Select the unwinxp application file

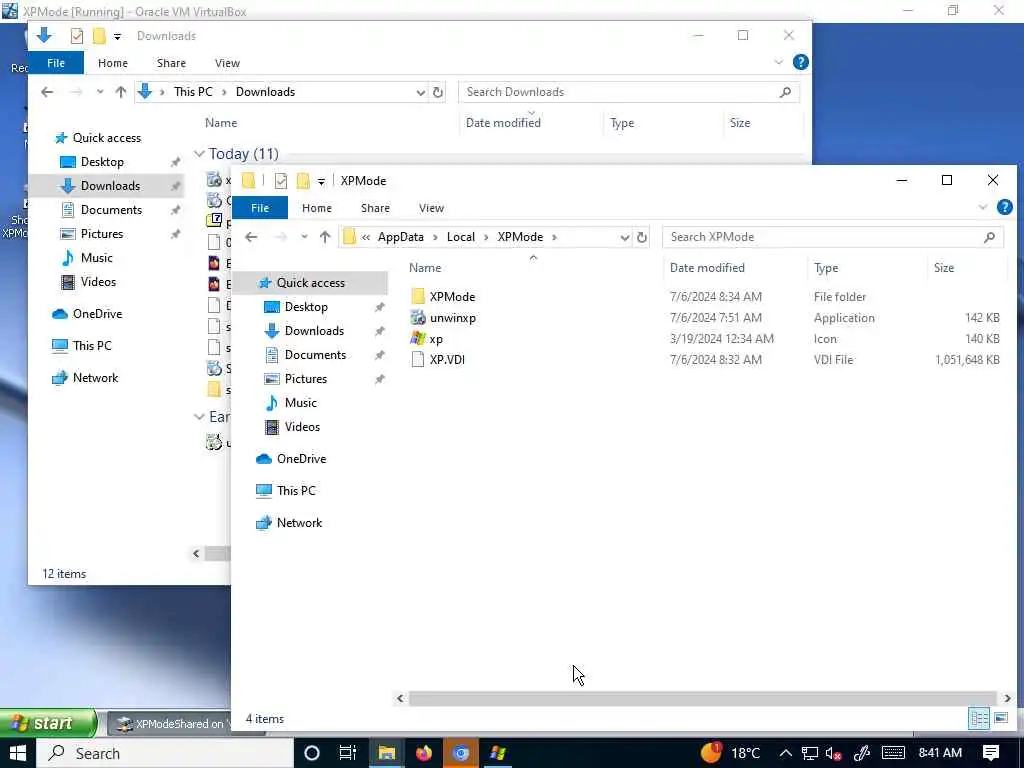(x=443, y=318)
